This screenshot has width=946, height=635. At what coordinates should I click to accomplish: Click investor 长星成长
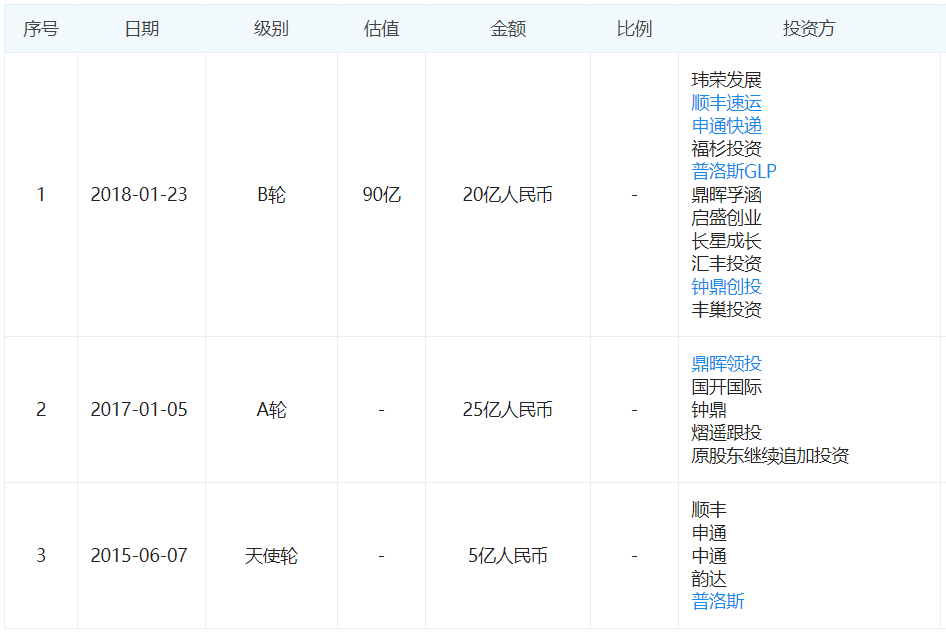tap(726, 241)
